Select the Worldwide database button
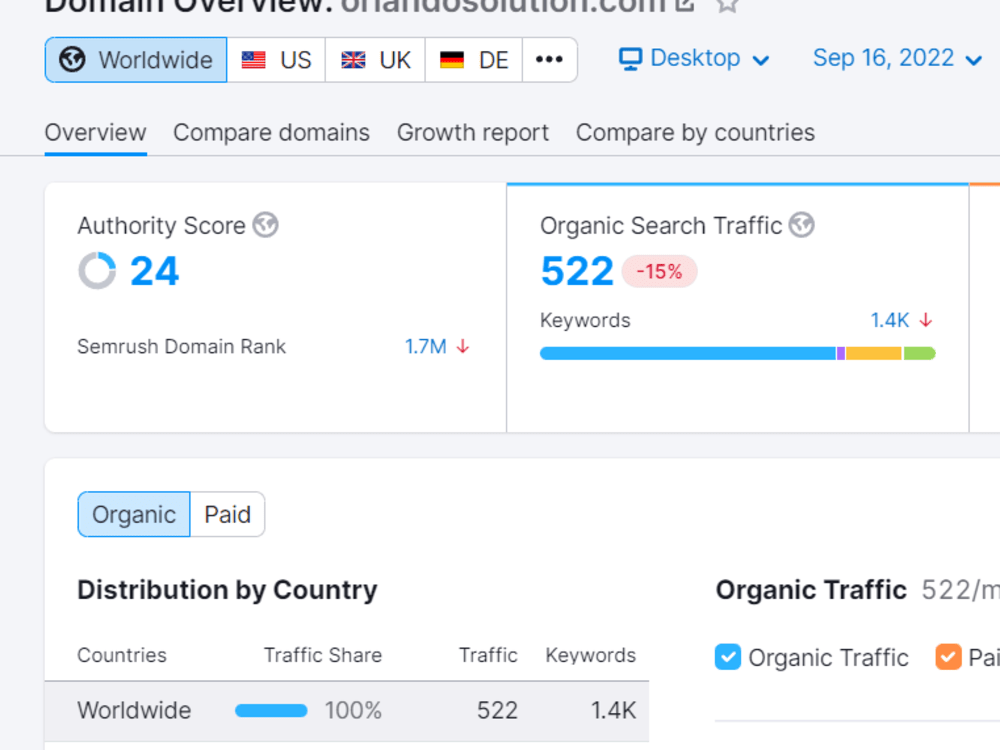The width and height of the screenshot is (1000, 750). click(x=136, y=60)
